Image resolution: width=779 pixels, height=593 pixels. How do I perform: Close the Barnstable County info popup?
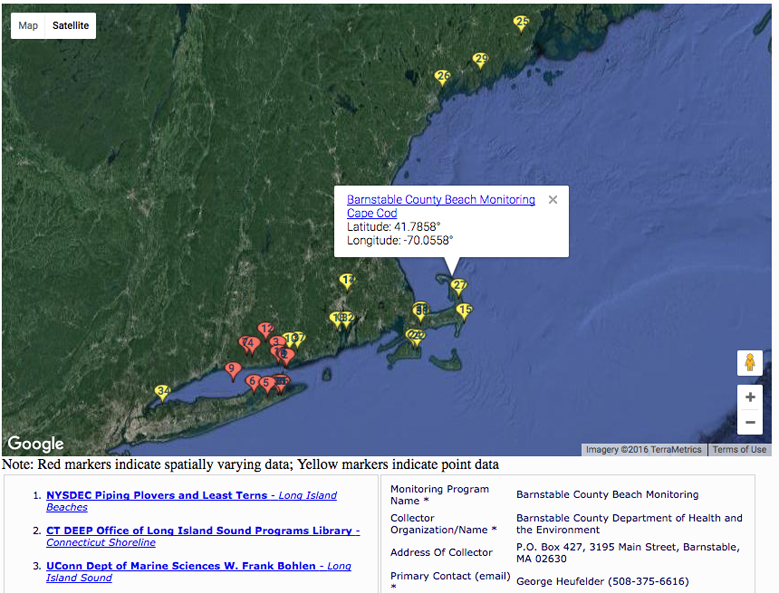[552, 200]
